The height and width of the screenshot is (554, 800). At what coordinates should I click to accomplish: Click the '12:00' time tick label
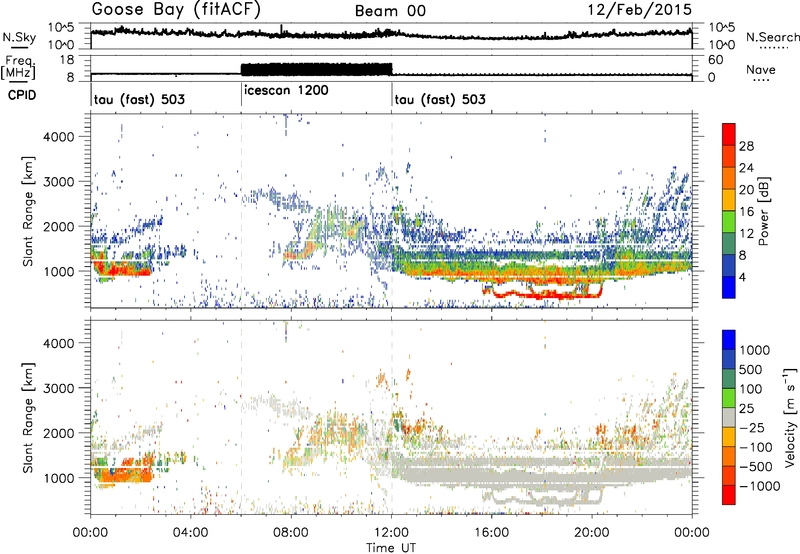pos(391,533)
